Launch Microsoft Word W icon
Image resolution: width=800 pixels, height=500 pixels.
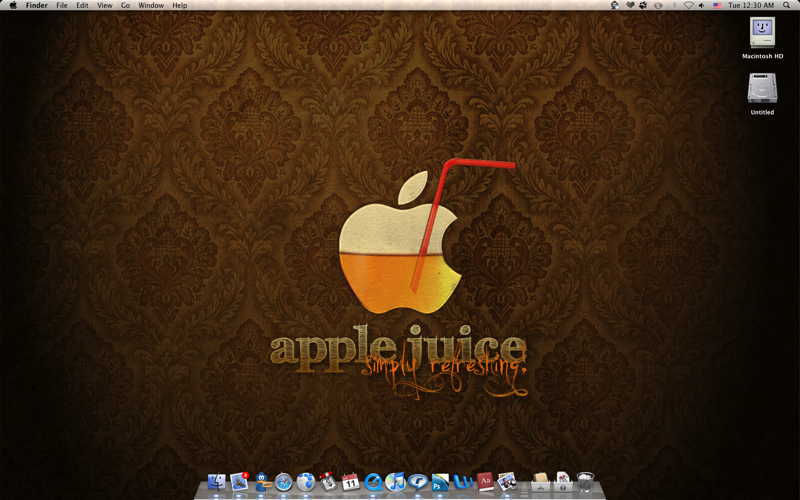pos(463,482)
